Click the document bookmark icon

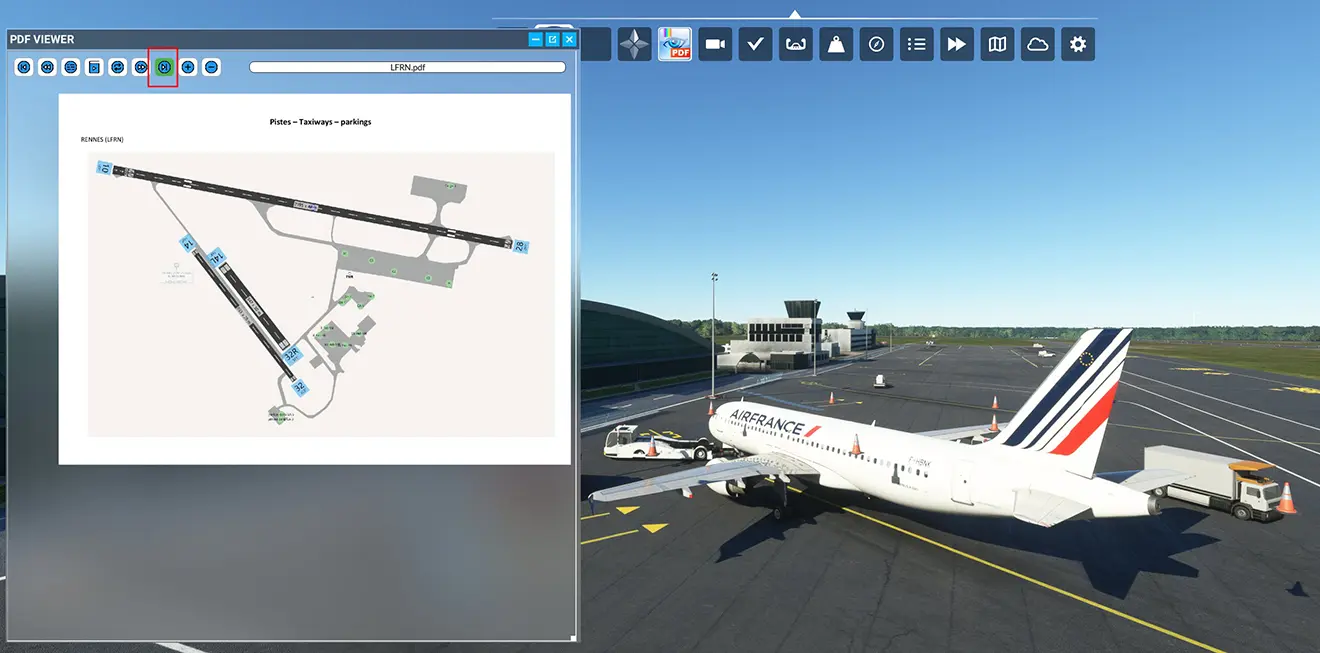pyautogui.click(x=94, y=67)
